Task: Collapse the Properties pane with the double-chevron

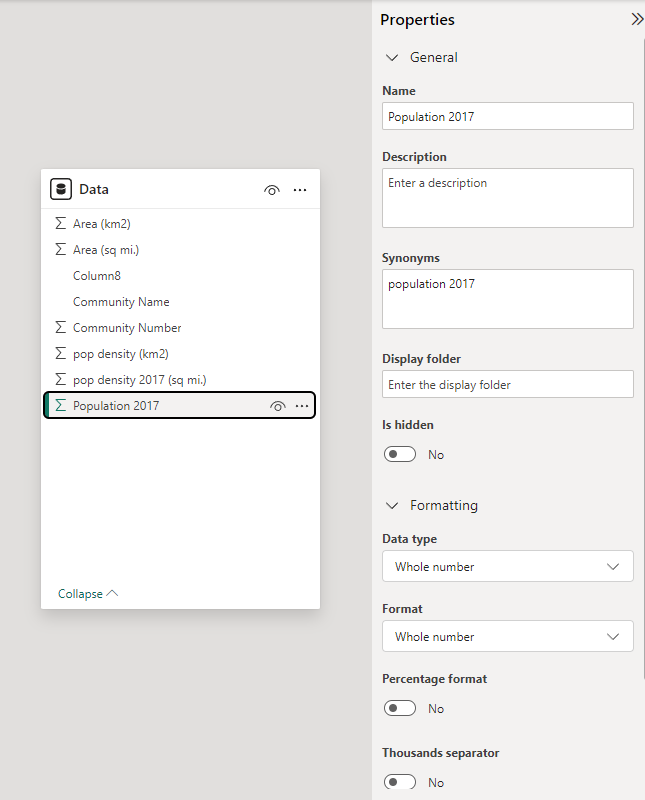Action: coord(637,18)
